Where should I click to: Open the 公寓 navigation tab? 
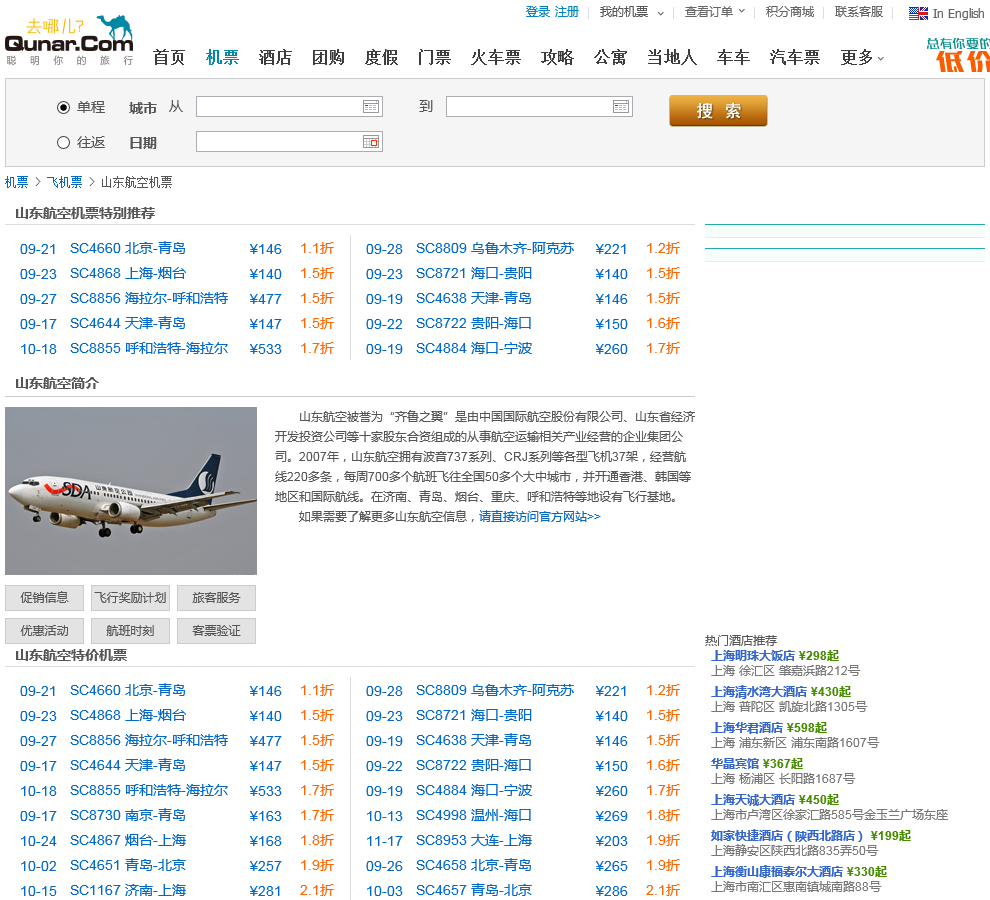(x=611, y=57)
